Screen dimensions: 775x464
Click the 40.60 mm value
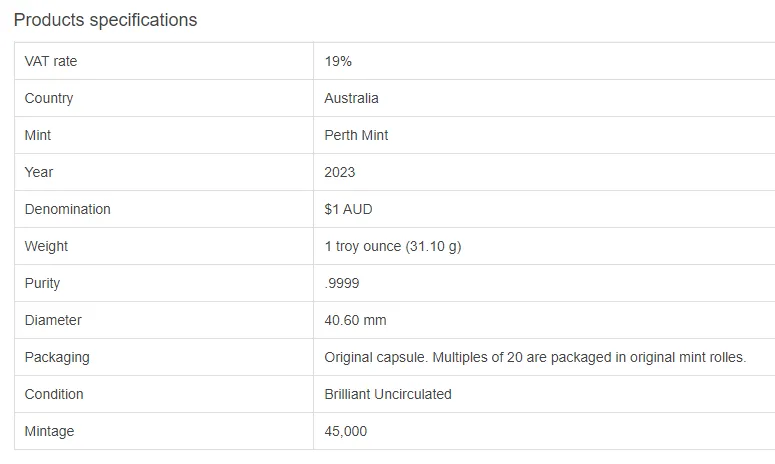[x=355, y=320]
